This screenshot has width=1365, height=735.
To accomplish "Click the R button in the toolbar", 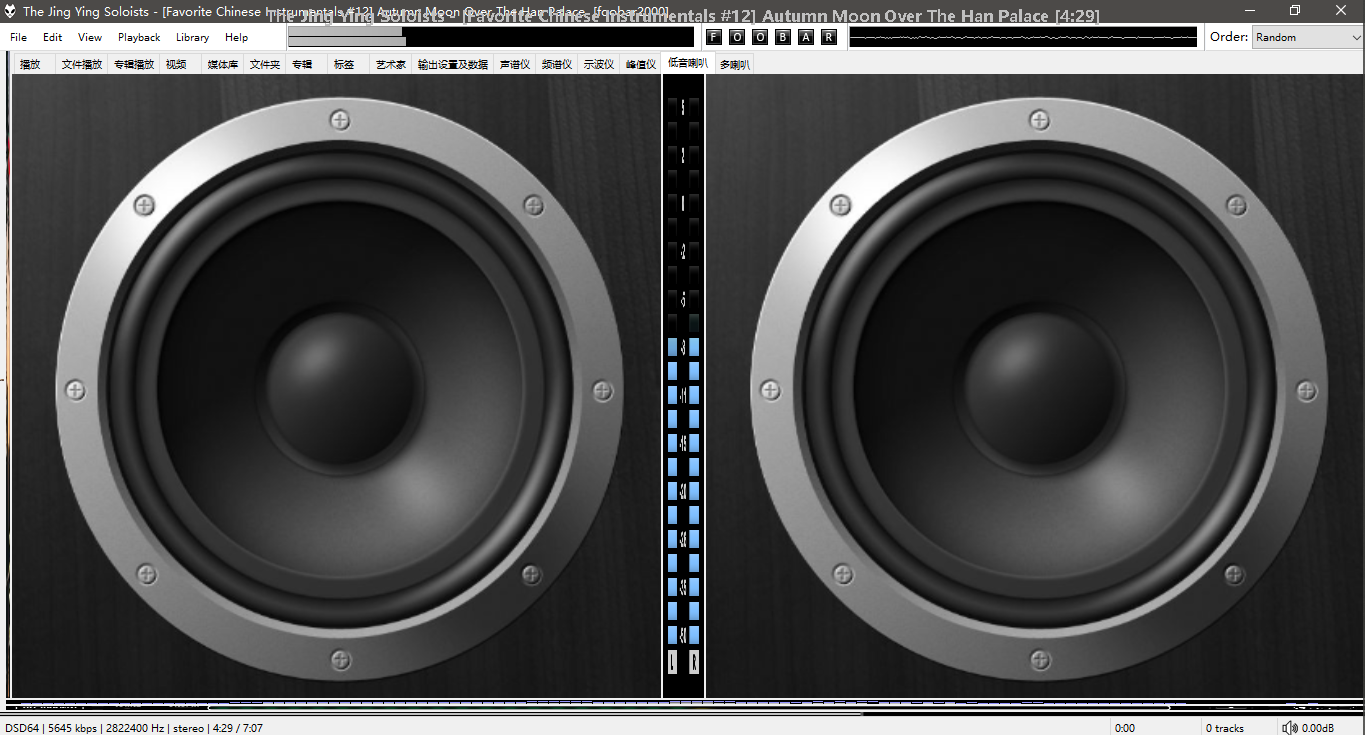I will click(829, 37).
